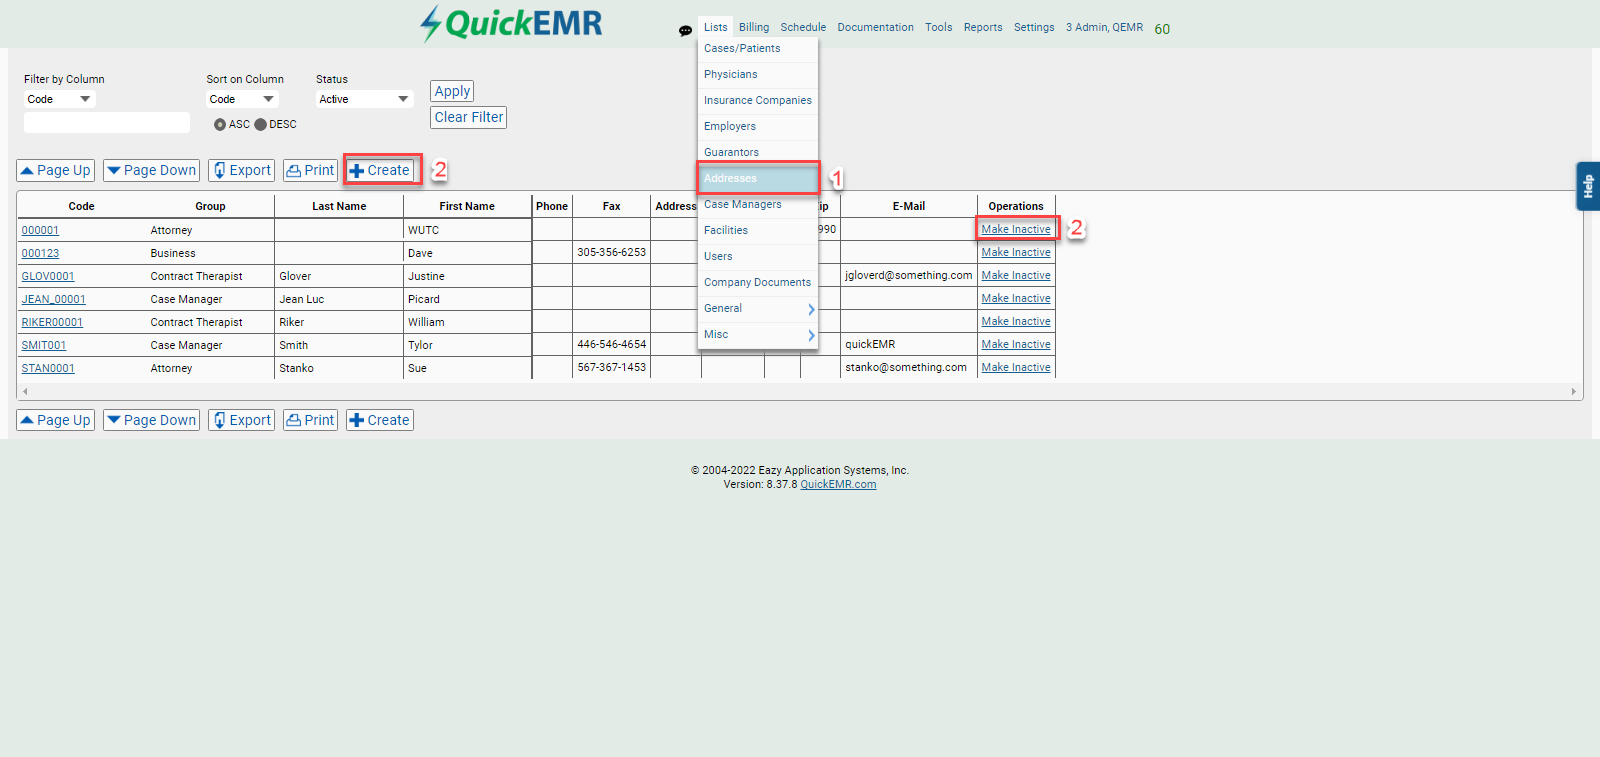Choose Users menu entry
Screen dimensions: 1600x757
[x=758, y=257]
